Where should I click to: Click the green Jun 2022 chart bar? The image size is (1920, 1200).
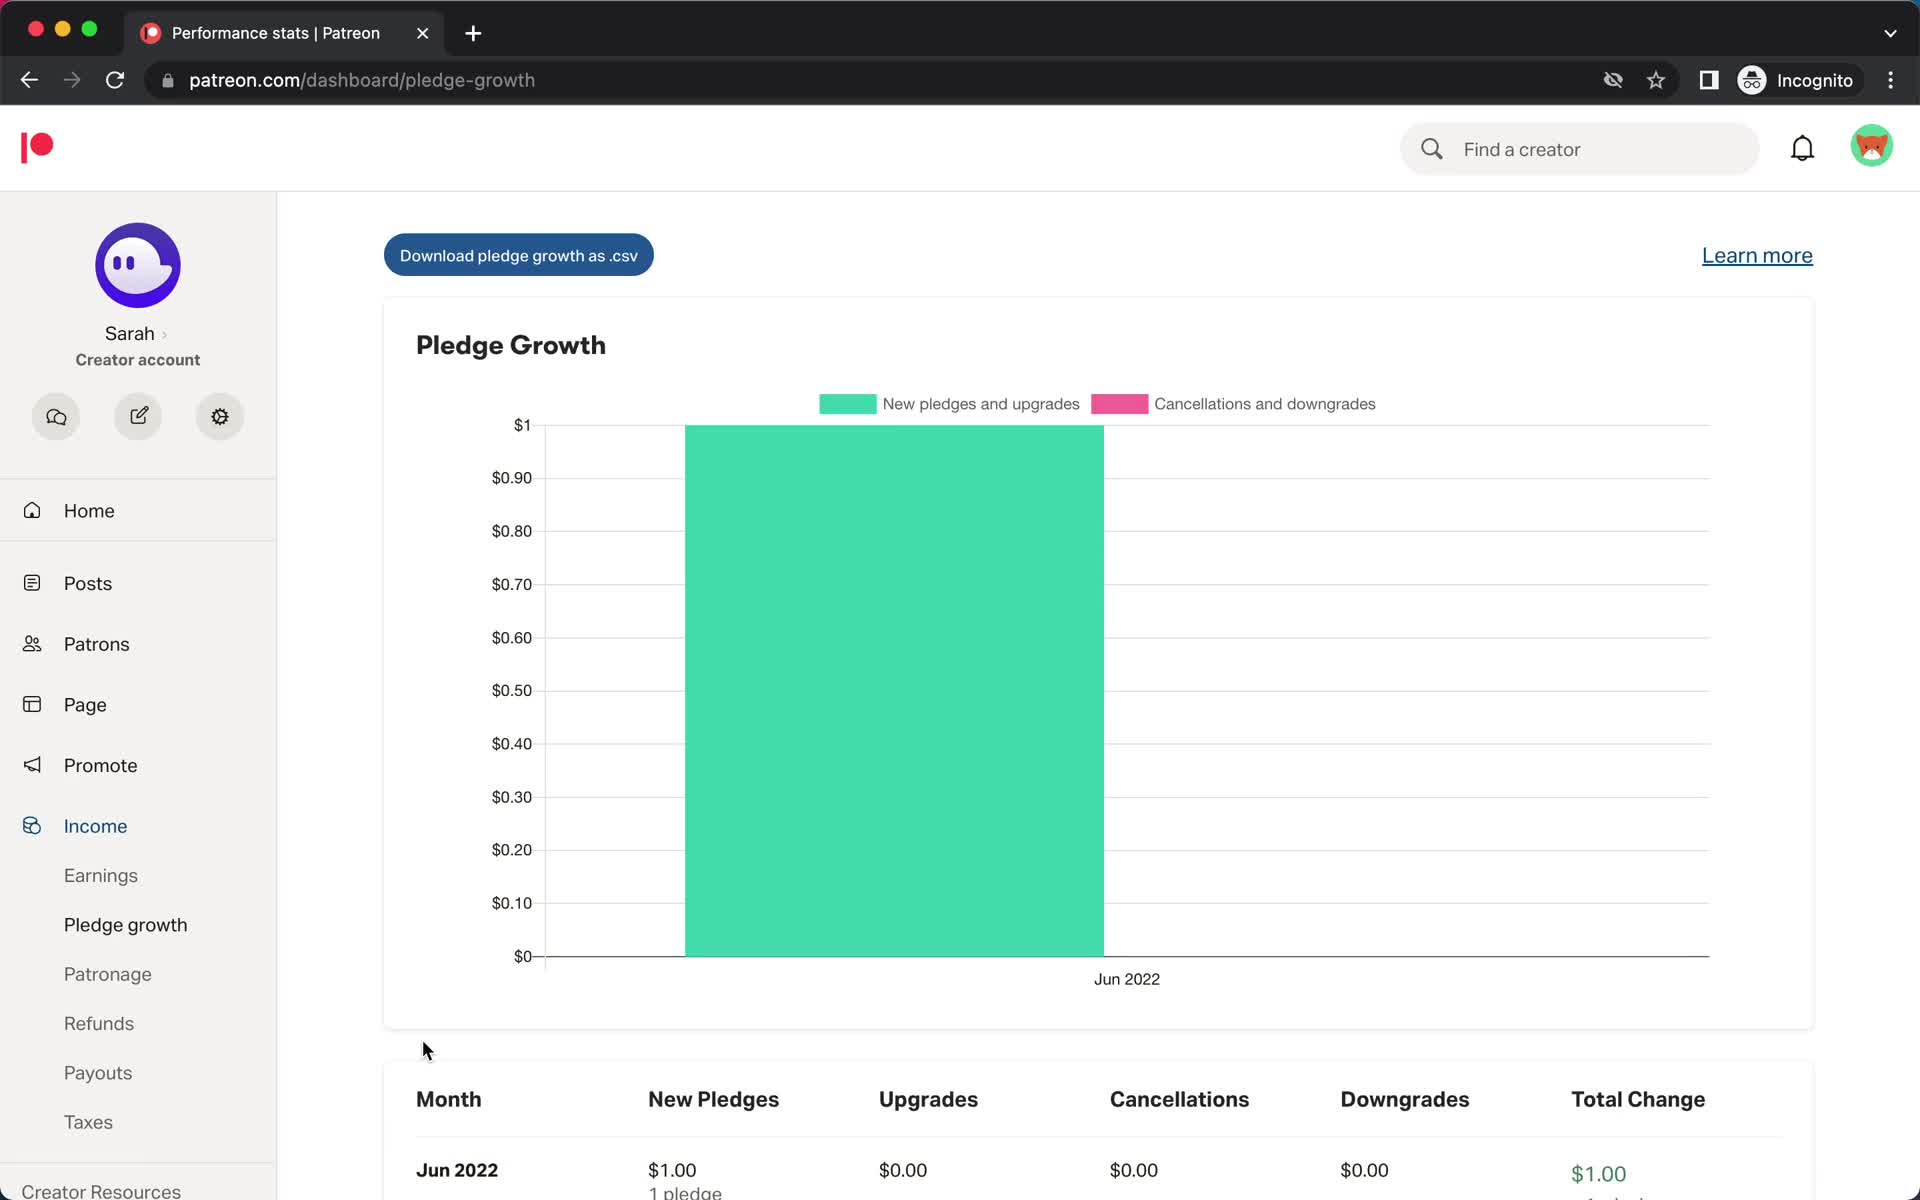(894, 690)
